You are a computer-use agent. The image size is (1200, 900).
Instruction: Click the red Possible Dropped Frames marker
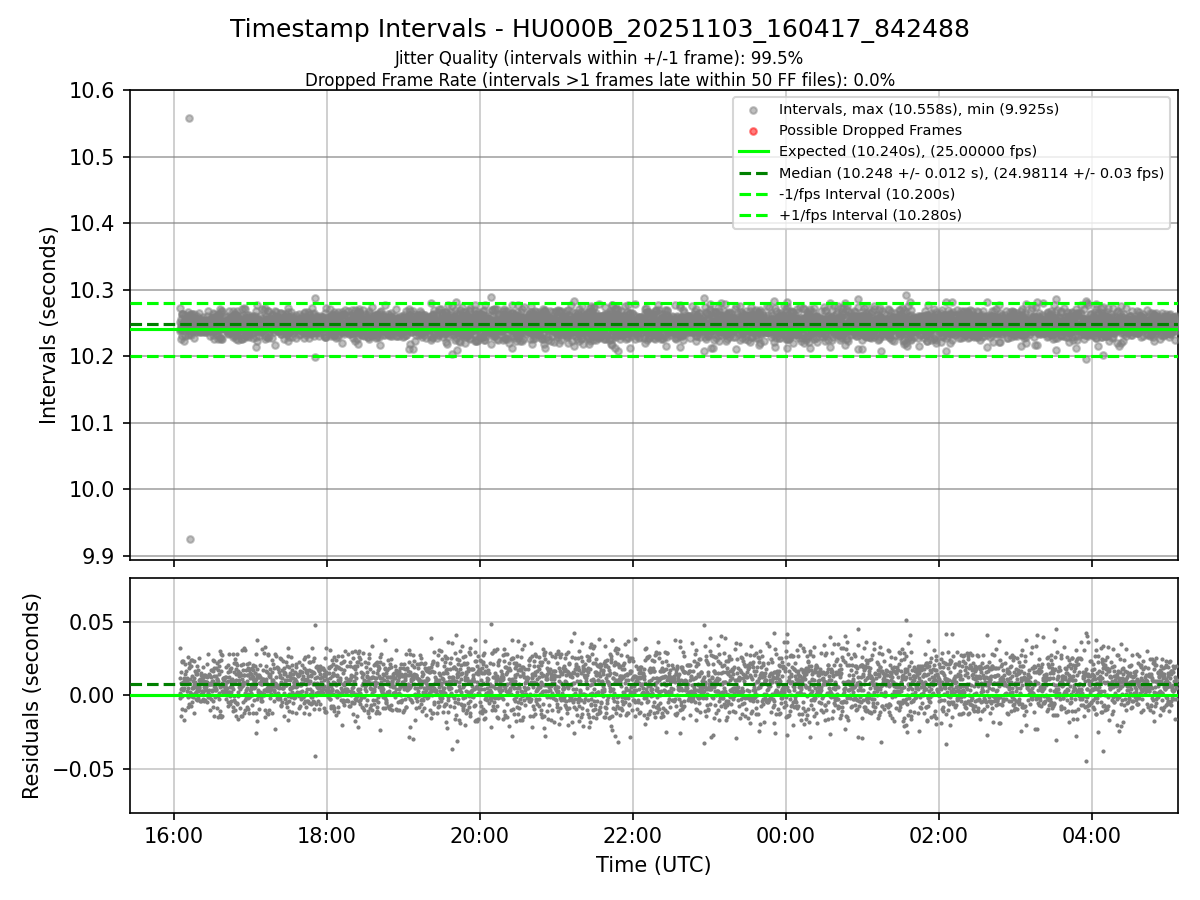click(754, 131)
